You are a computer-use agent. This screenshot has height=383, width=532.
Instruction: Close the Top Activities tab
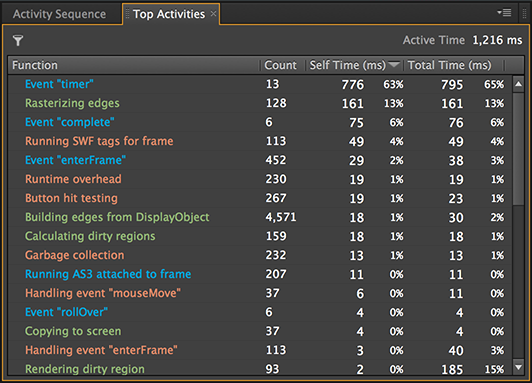213,14
